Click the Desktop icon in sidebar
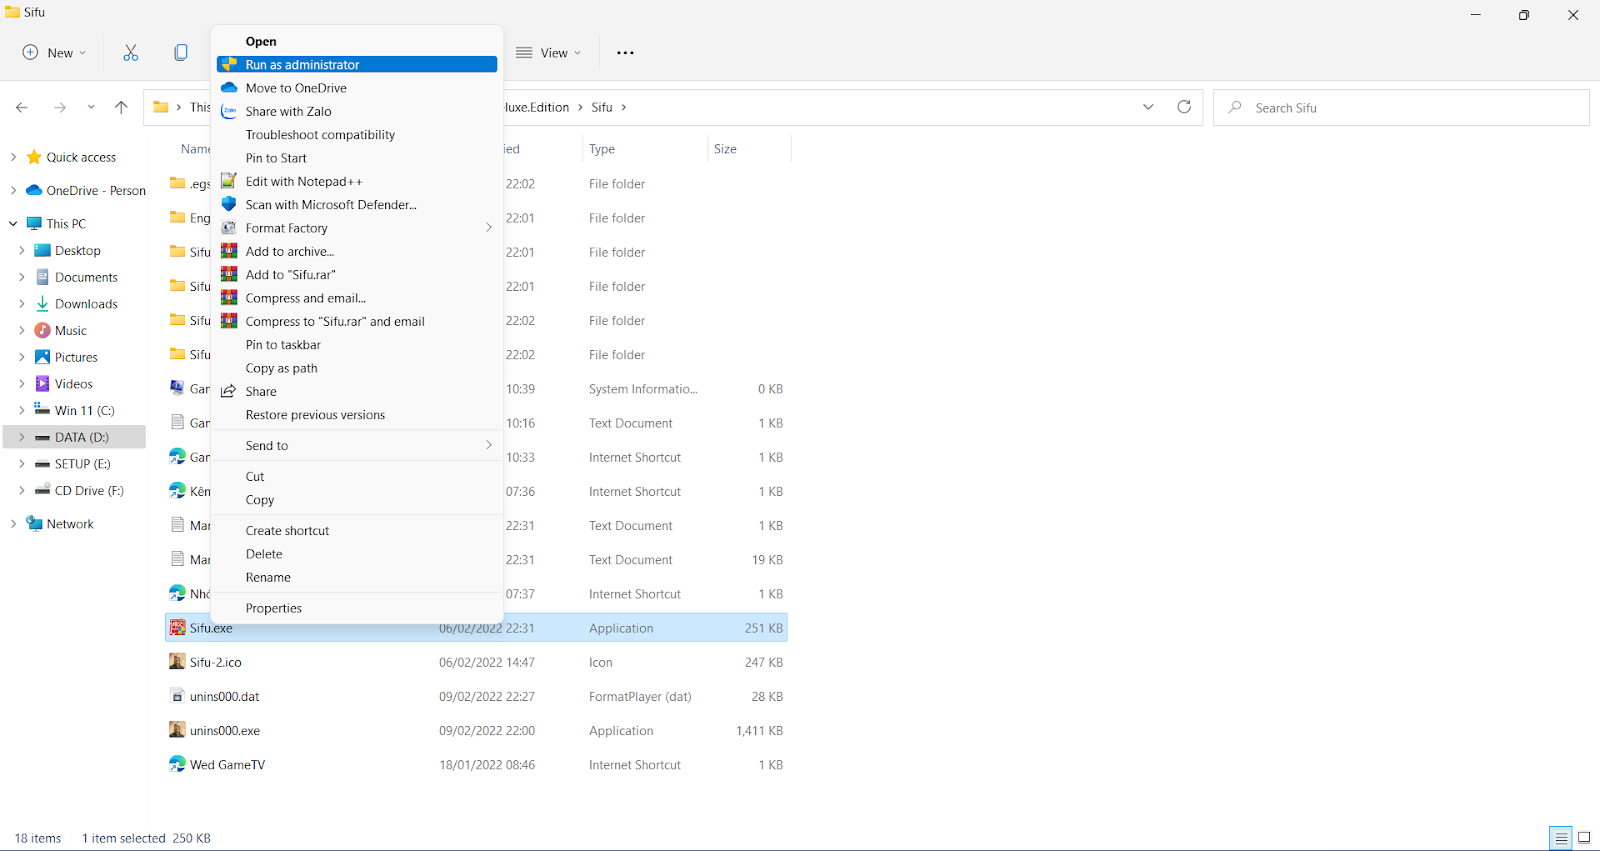 [x=42, y=250]
